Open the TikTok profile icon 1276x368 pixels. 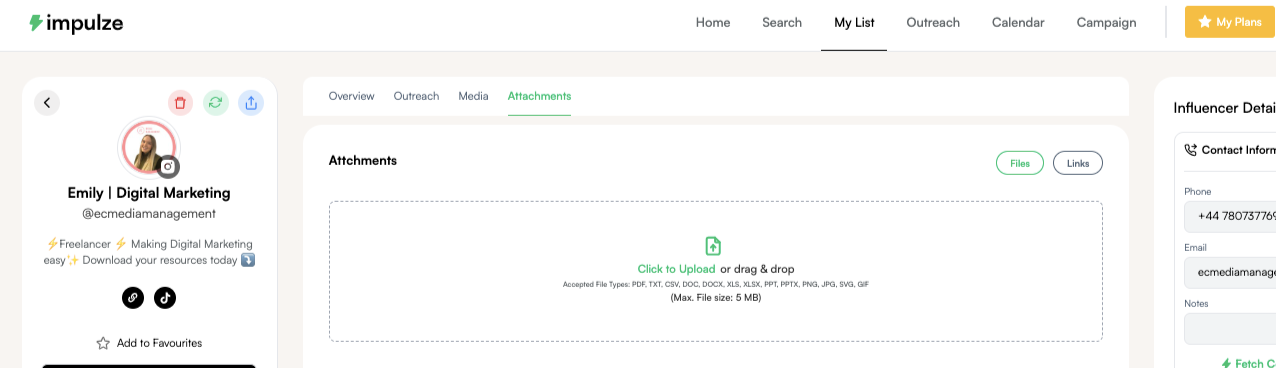pyautogui.click(x=165, y=297)
